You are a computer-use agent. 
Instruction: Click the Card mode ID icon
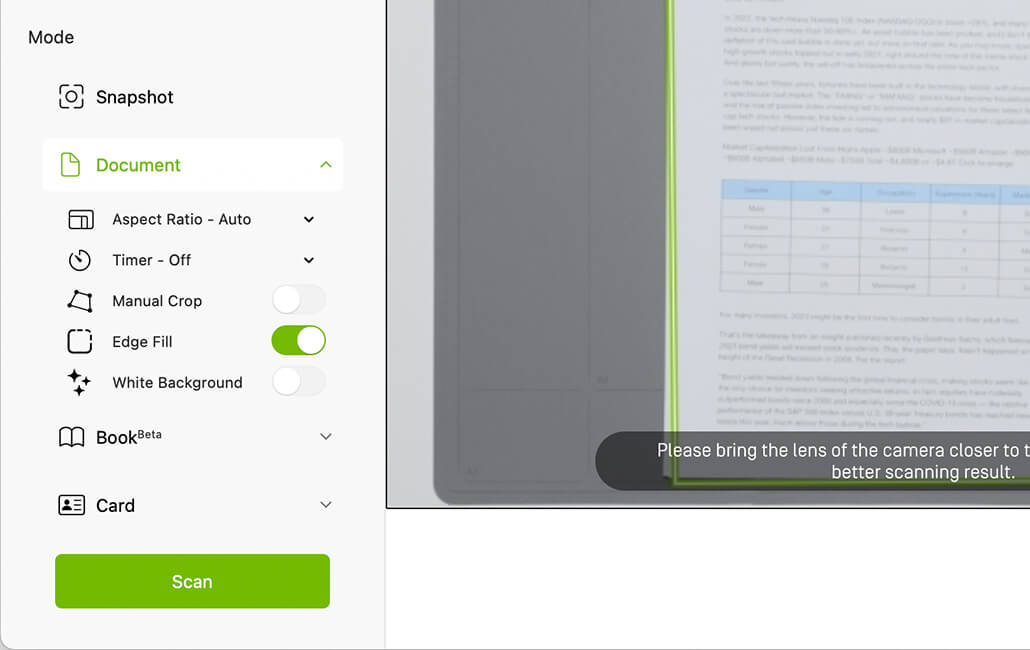pos(72,505)
